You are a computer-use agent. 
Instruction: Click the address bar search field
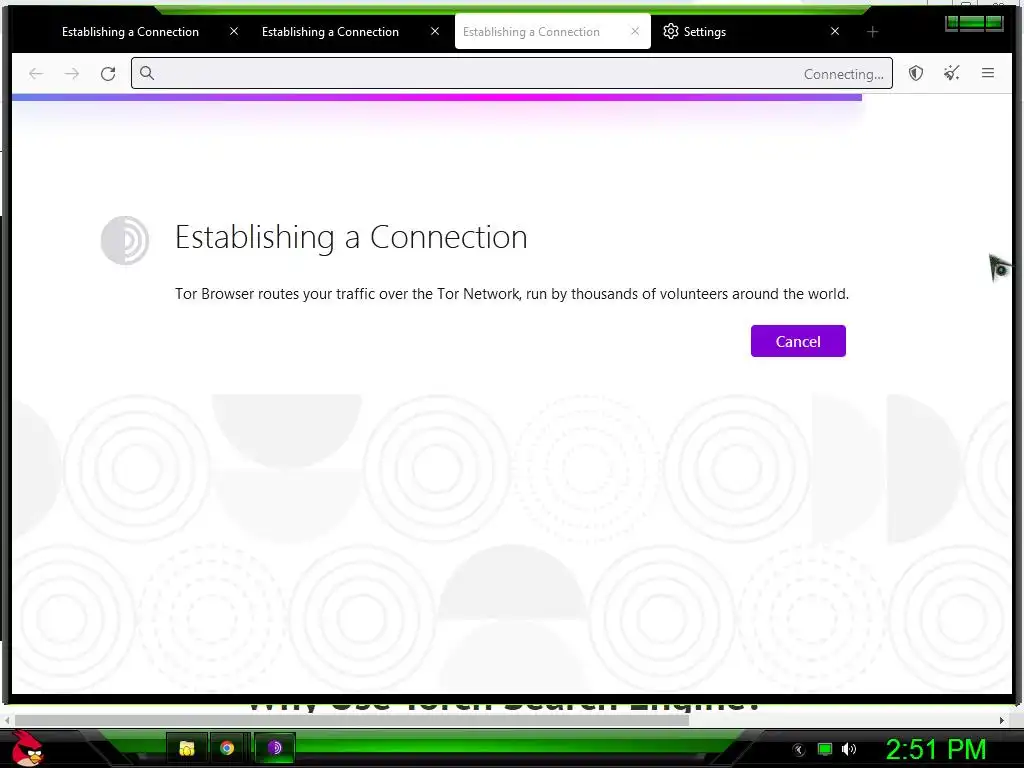coord(511,73)
